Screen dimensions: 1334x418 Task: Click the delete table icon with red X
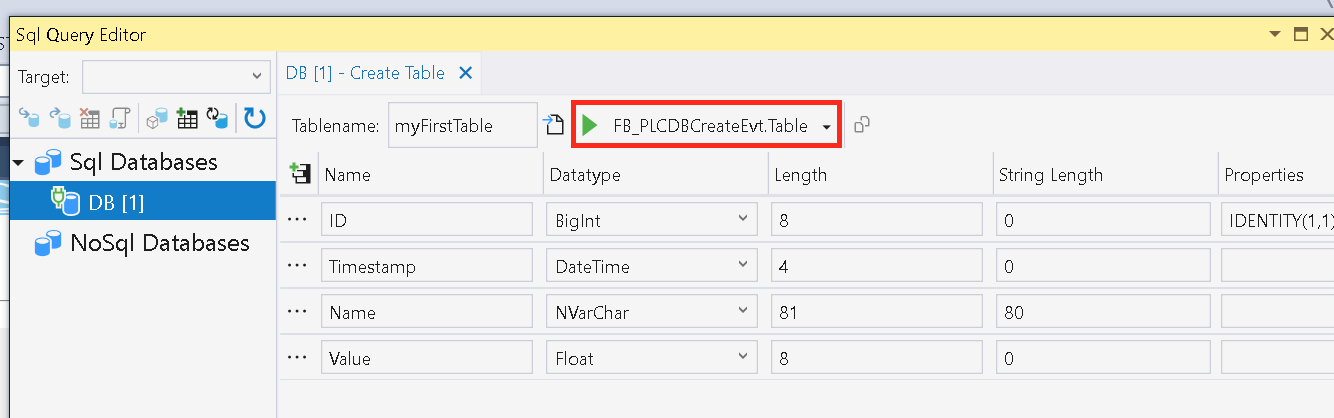90,119
